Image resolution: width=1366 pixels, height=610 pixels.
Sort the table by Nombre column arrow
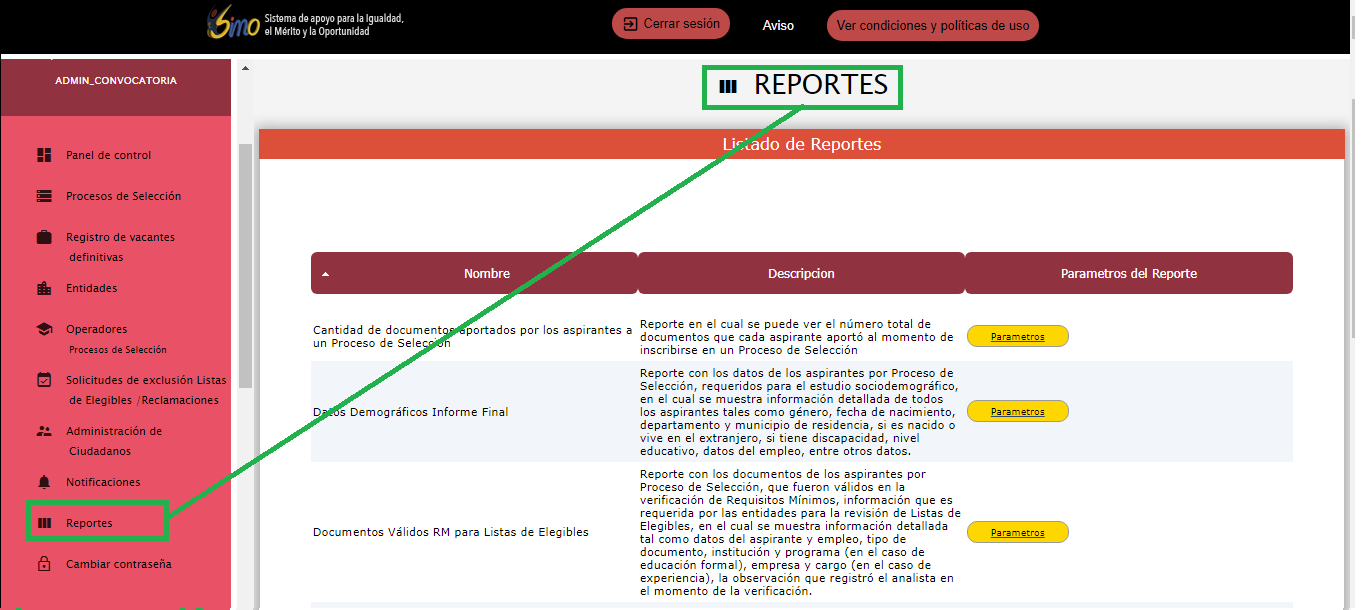click(326, 274)
